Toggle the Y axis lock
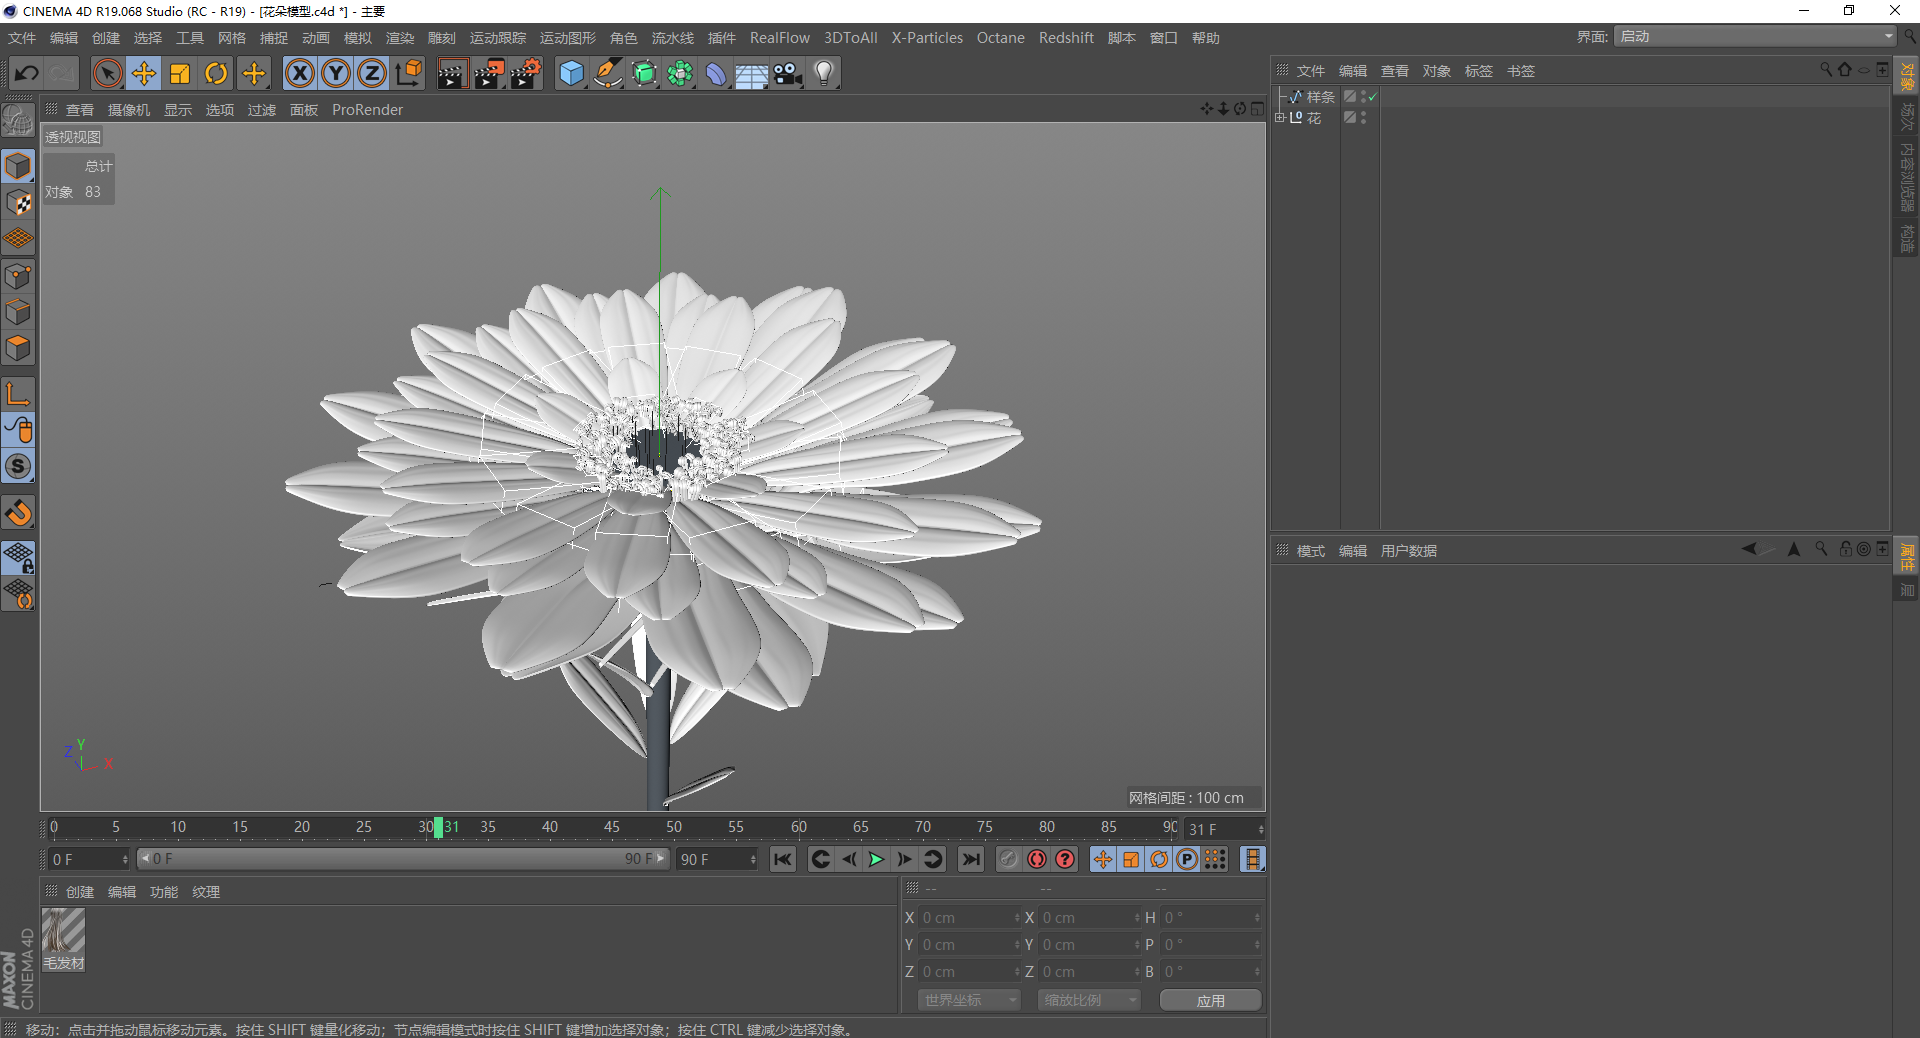Image resolution: width=1920 pixels, height=1038 pixels. [x=336, y=73]
